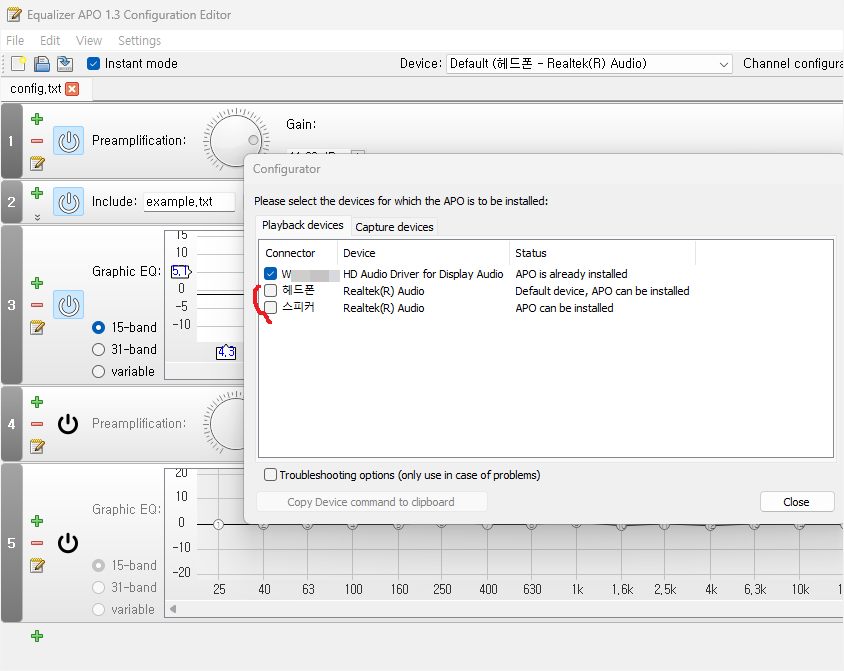Open the Device dropdown list
844x671 pixels.
[x=590, y=64]
